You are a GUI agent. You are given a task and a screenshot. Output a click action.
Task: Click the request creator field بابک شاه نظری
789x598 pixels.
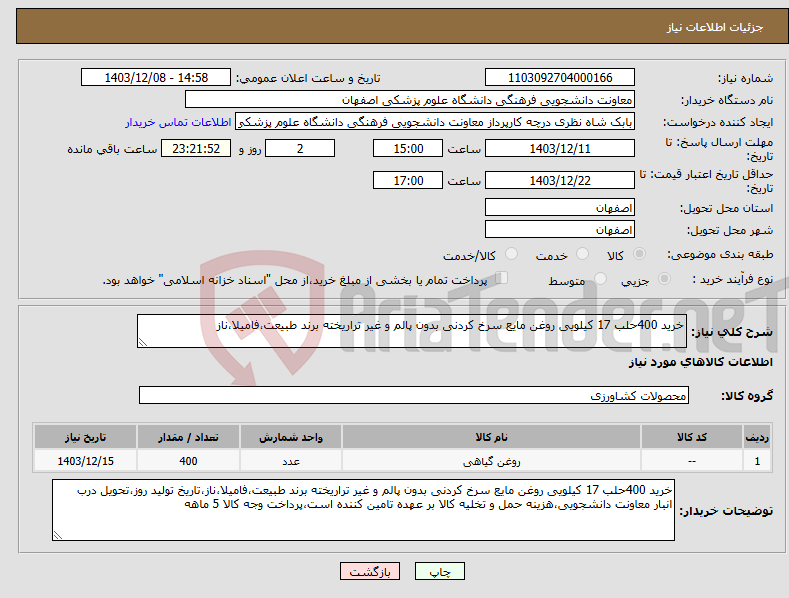(435, 122)
